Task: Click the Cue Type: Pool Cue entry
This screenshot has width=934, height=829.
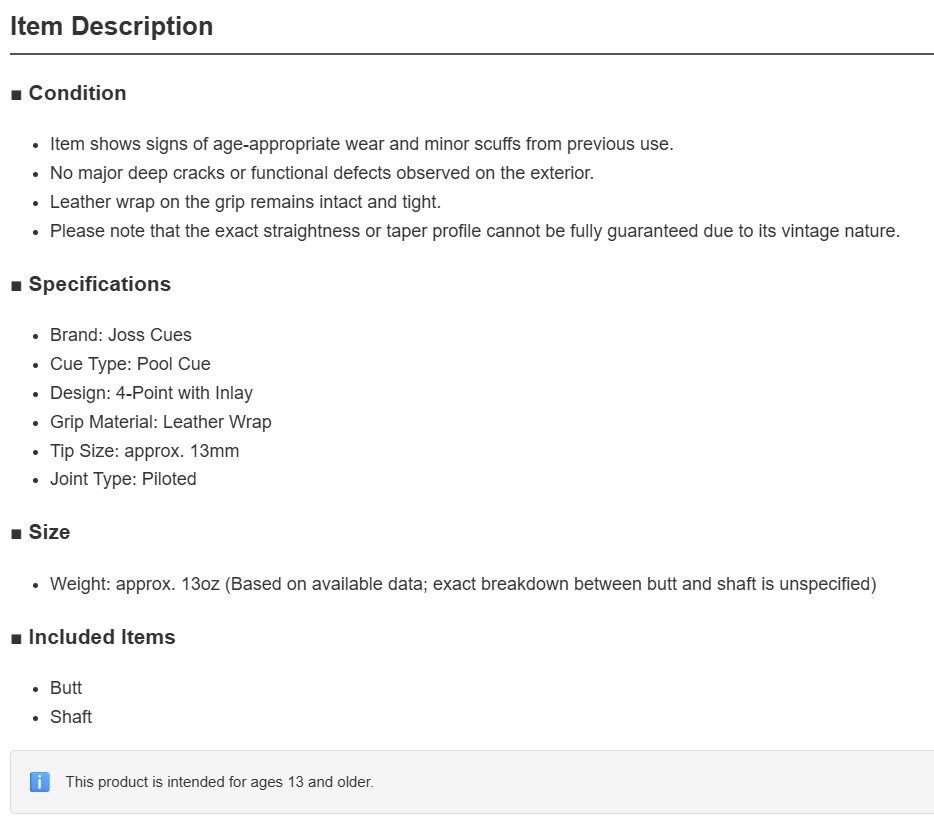Action: [130, 364]
